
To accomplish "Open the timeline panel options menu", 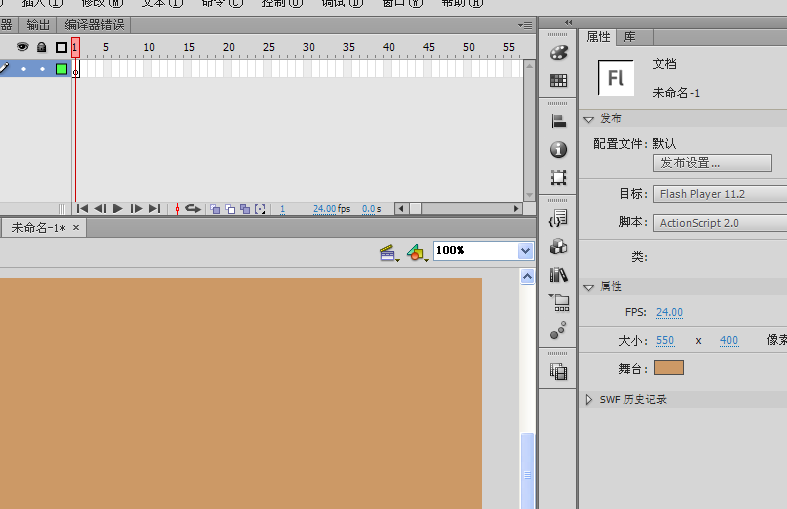I will (x=525, y=25).
